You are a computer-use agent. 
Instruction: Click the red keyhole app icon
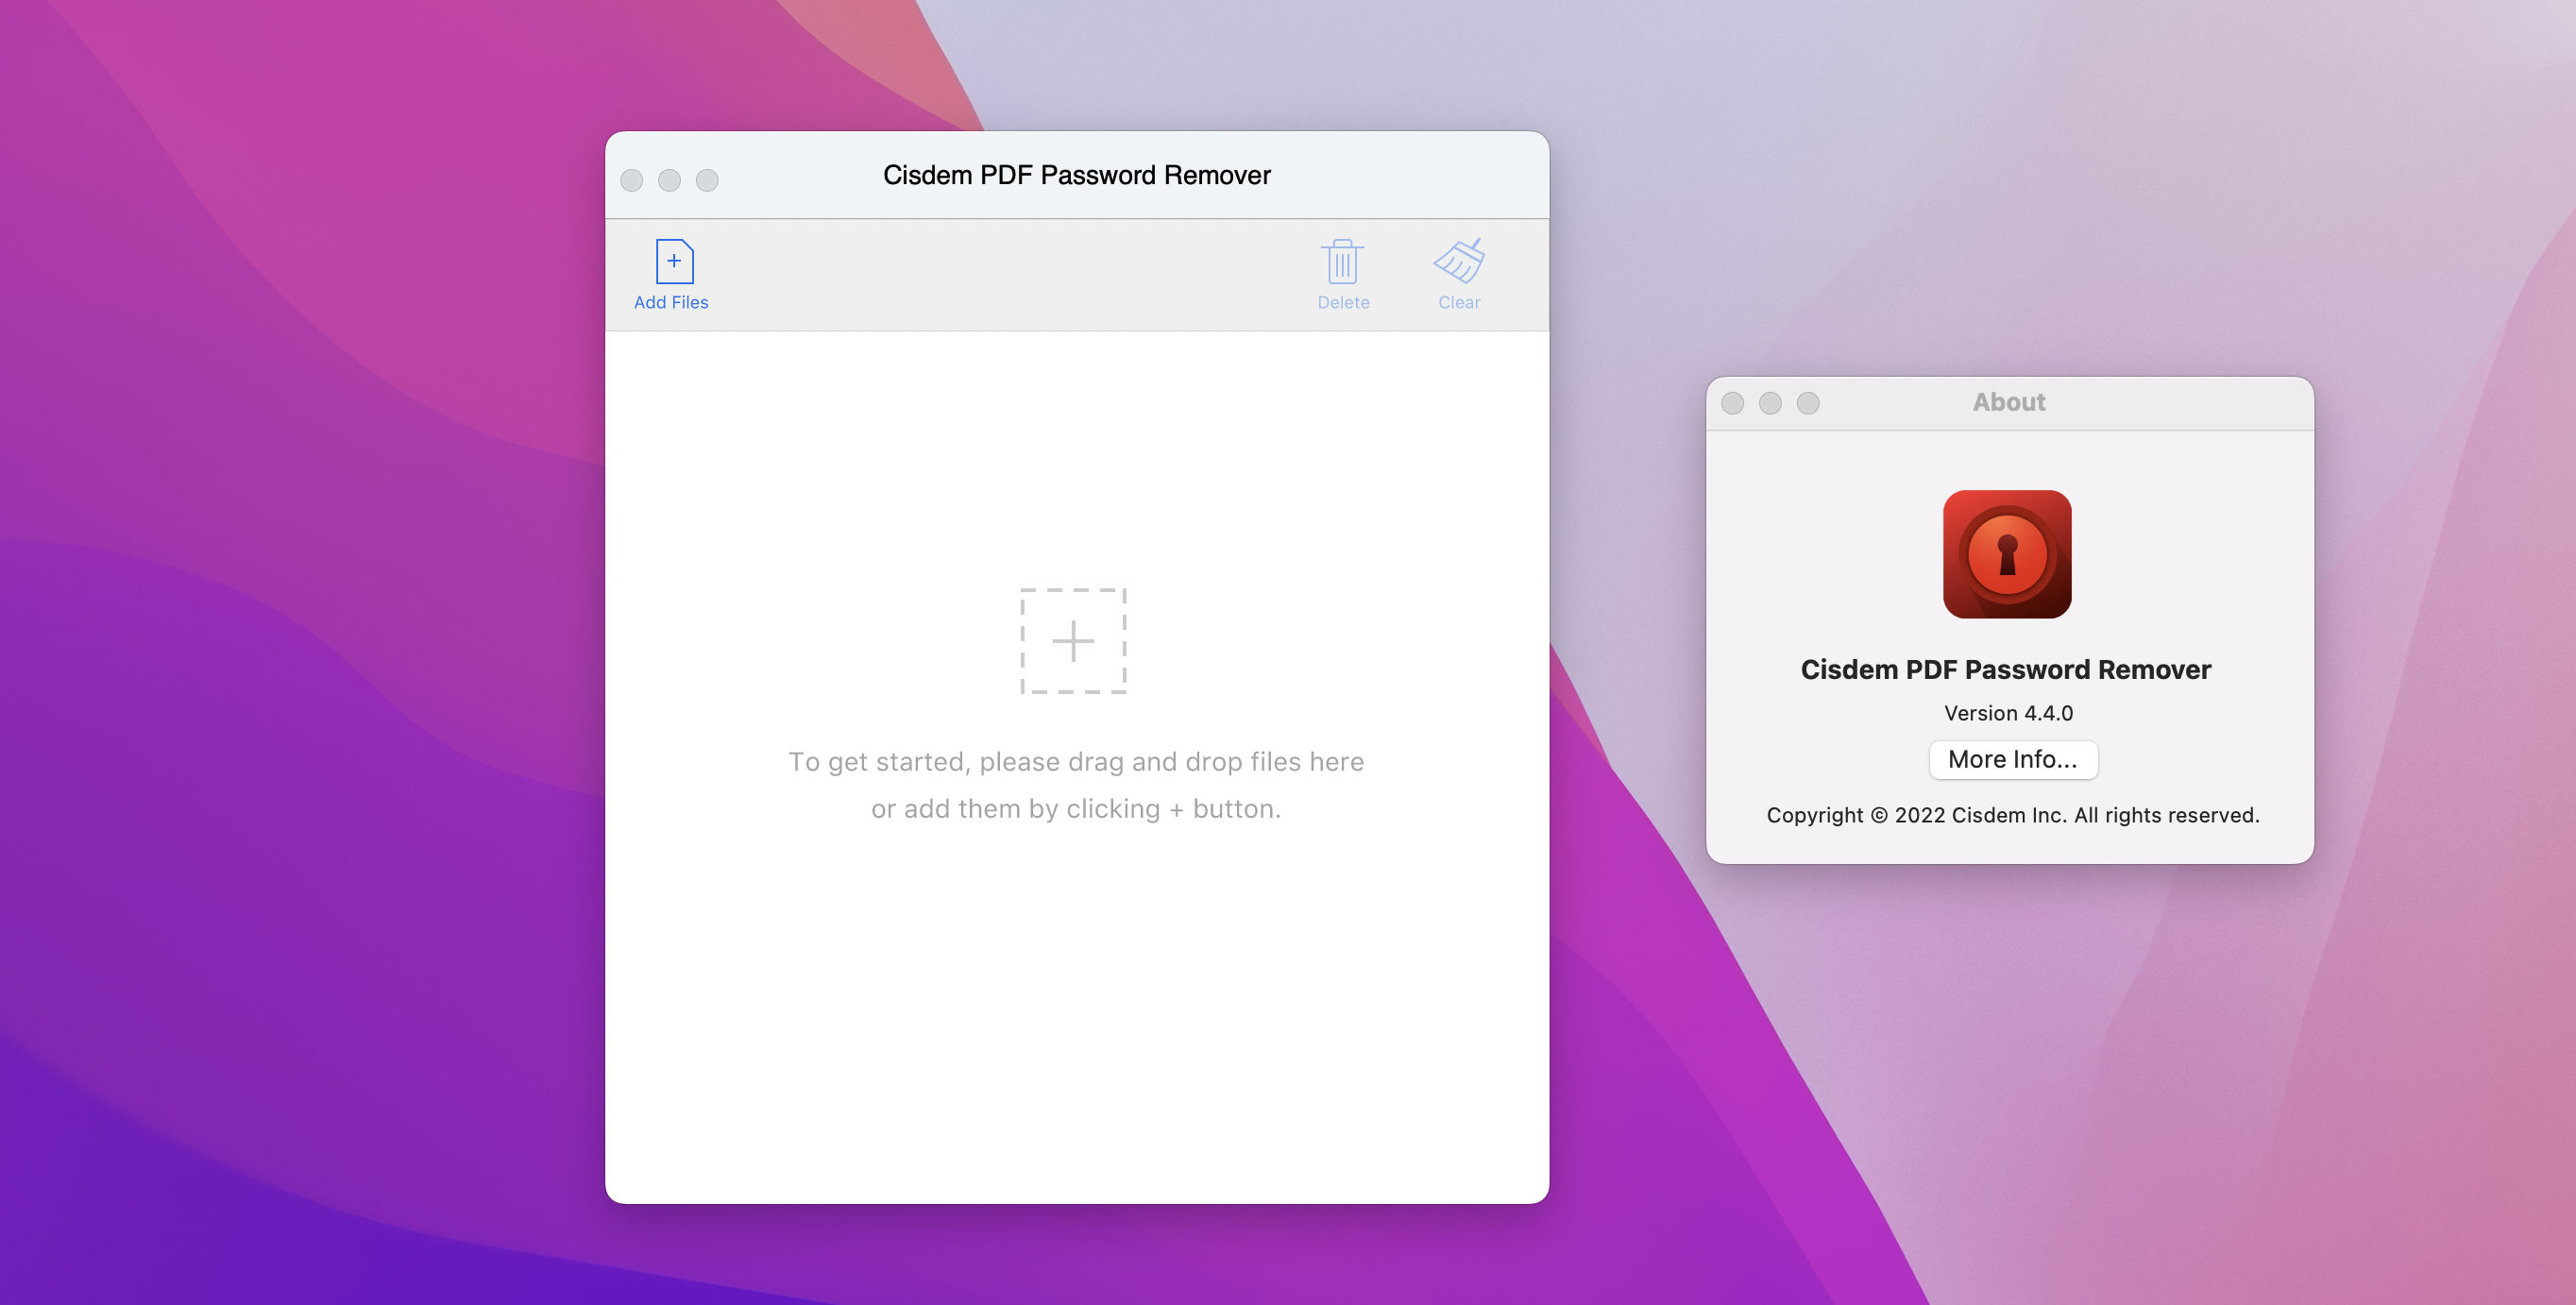tap(2007, 554)
